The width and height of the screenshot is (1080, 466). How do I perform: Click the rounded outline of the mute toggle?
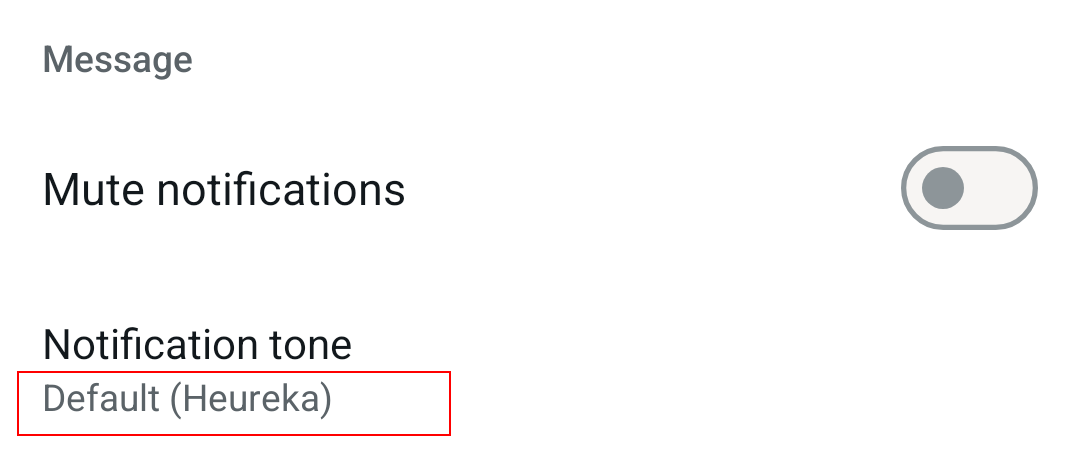click(969, 151)
